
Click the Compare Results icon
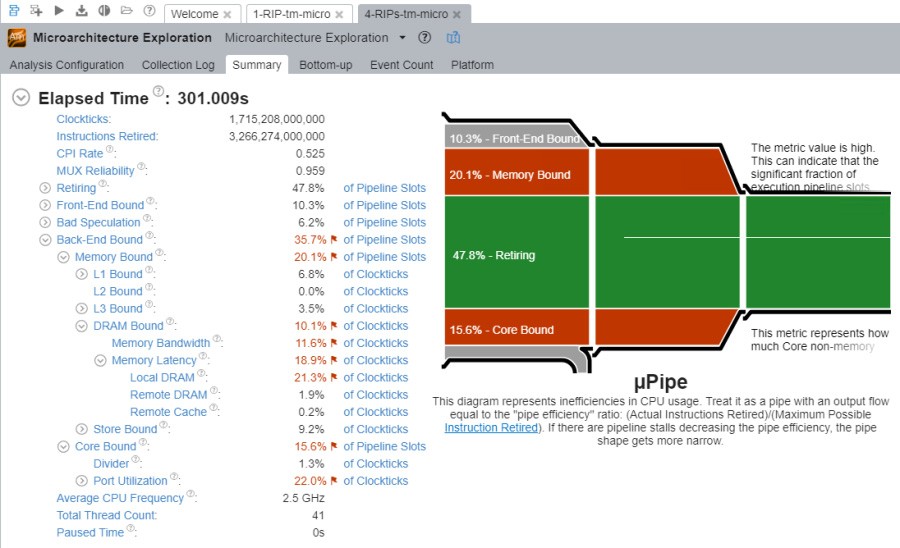click(x=104, y=11)
